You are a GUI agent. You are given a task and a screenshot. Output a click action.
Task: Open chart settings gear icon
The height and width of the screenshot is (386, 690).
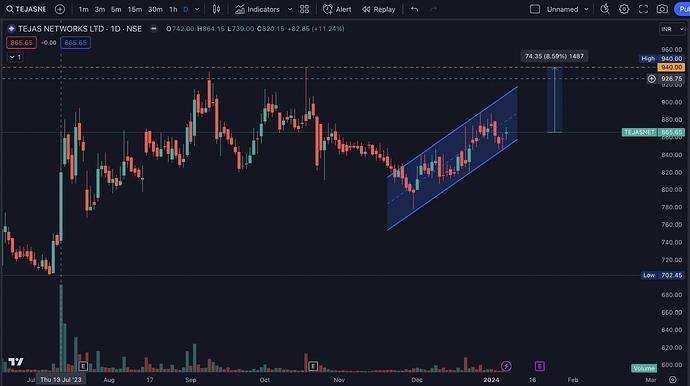point(624,9)
